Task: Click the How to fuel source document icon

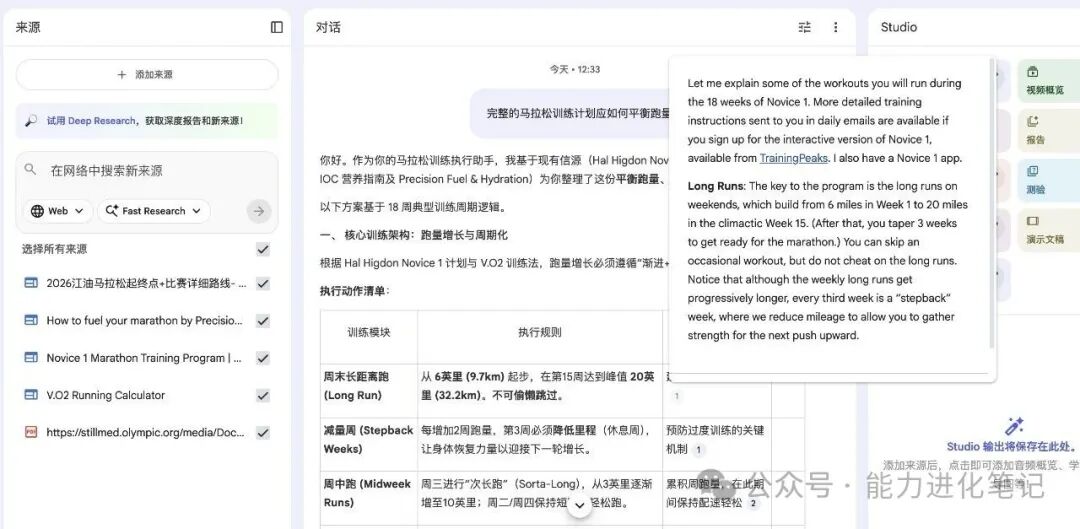Action: [x=31, y=320]
